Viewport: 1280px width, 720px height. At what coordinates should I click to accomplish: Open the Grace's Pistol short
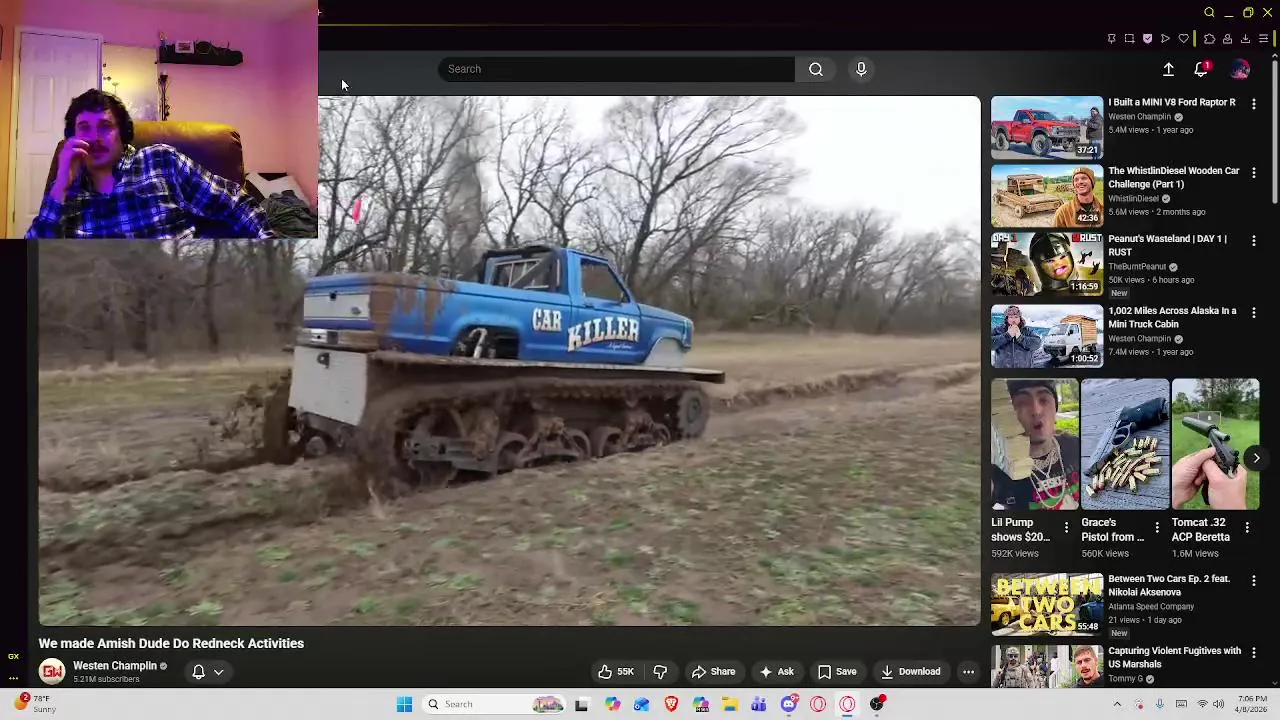1125,444
